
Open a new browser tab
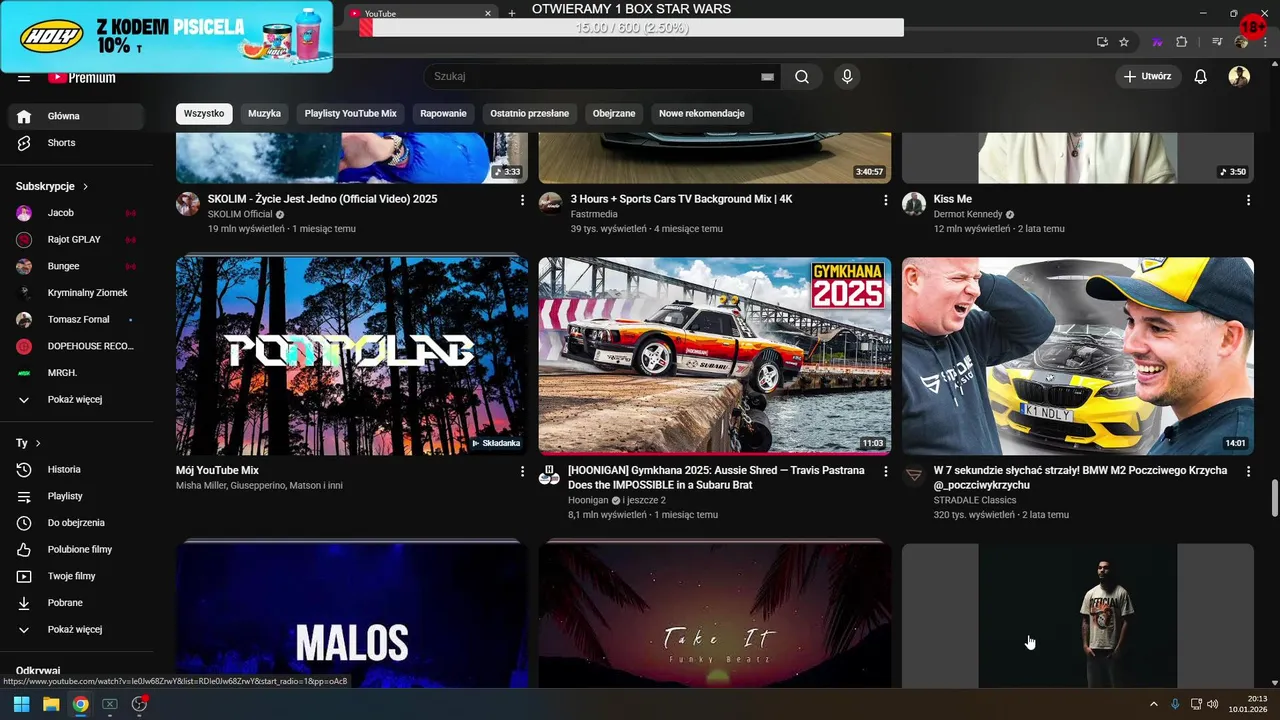512,13
